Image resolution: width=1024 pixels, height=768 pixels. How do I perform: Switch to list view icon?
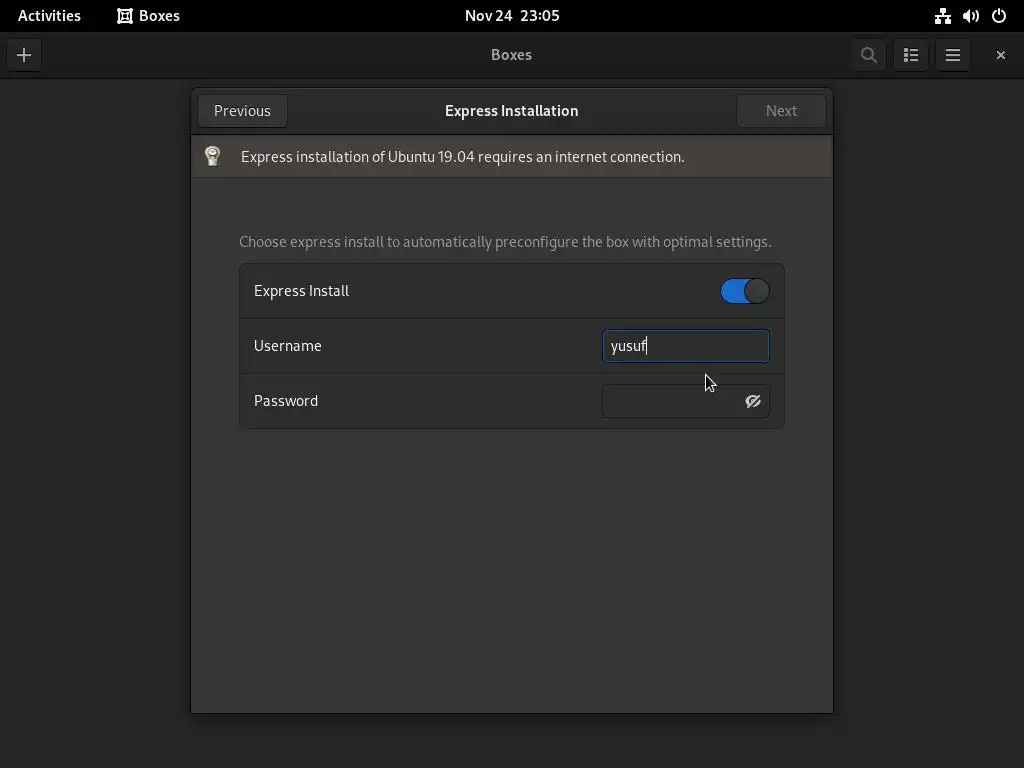coord(911,55)
